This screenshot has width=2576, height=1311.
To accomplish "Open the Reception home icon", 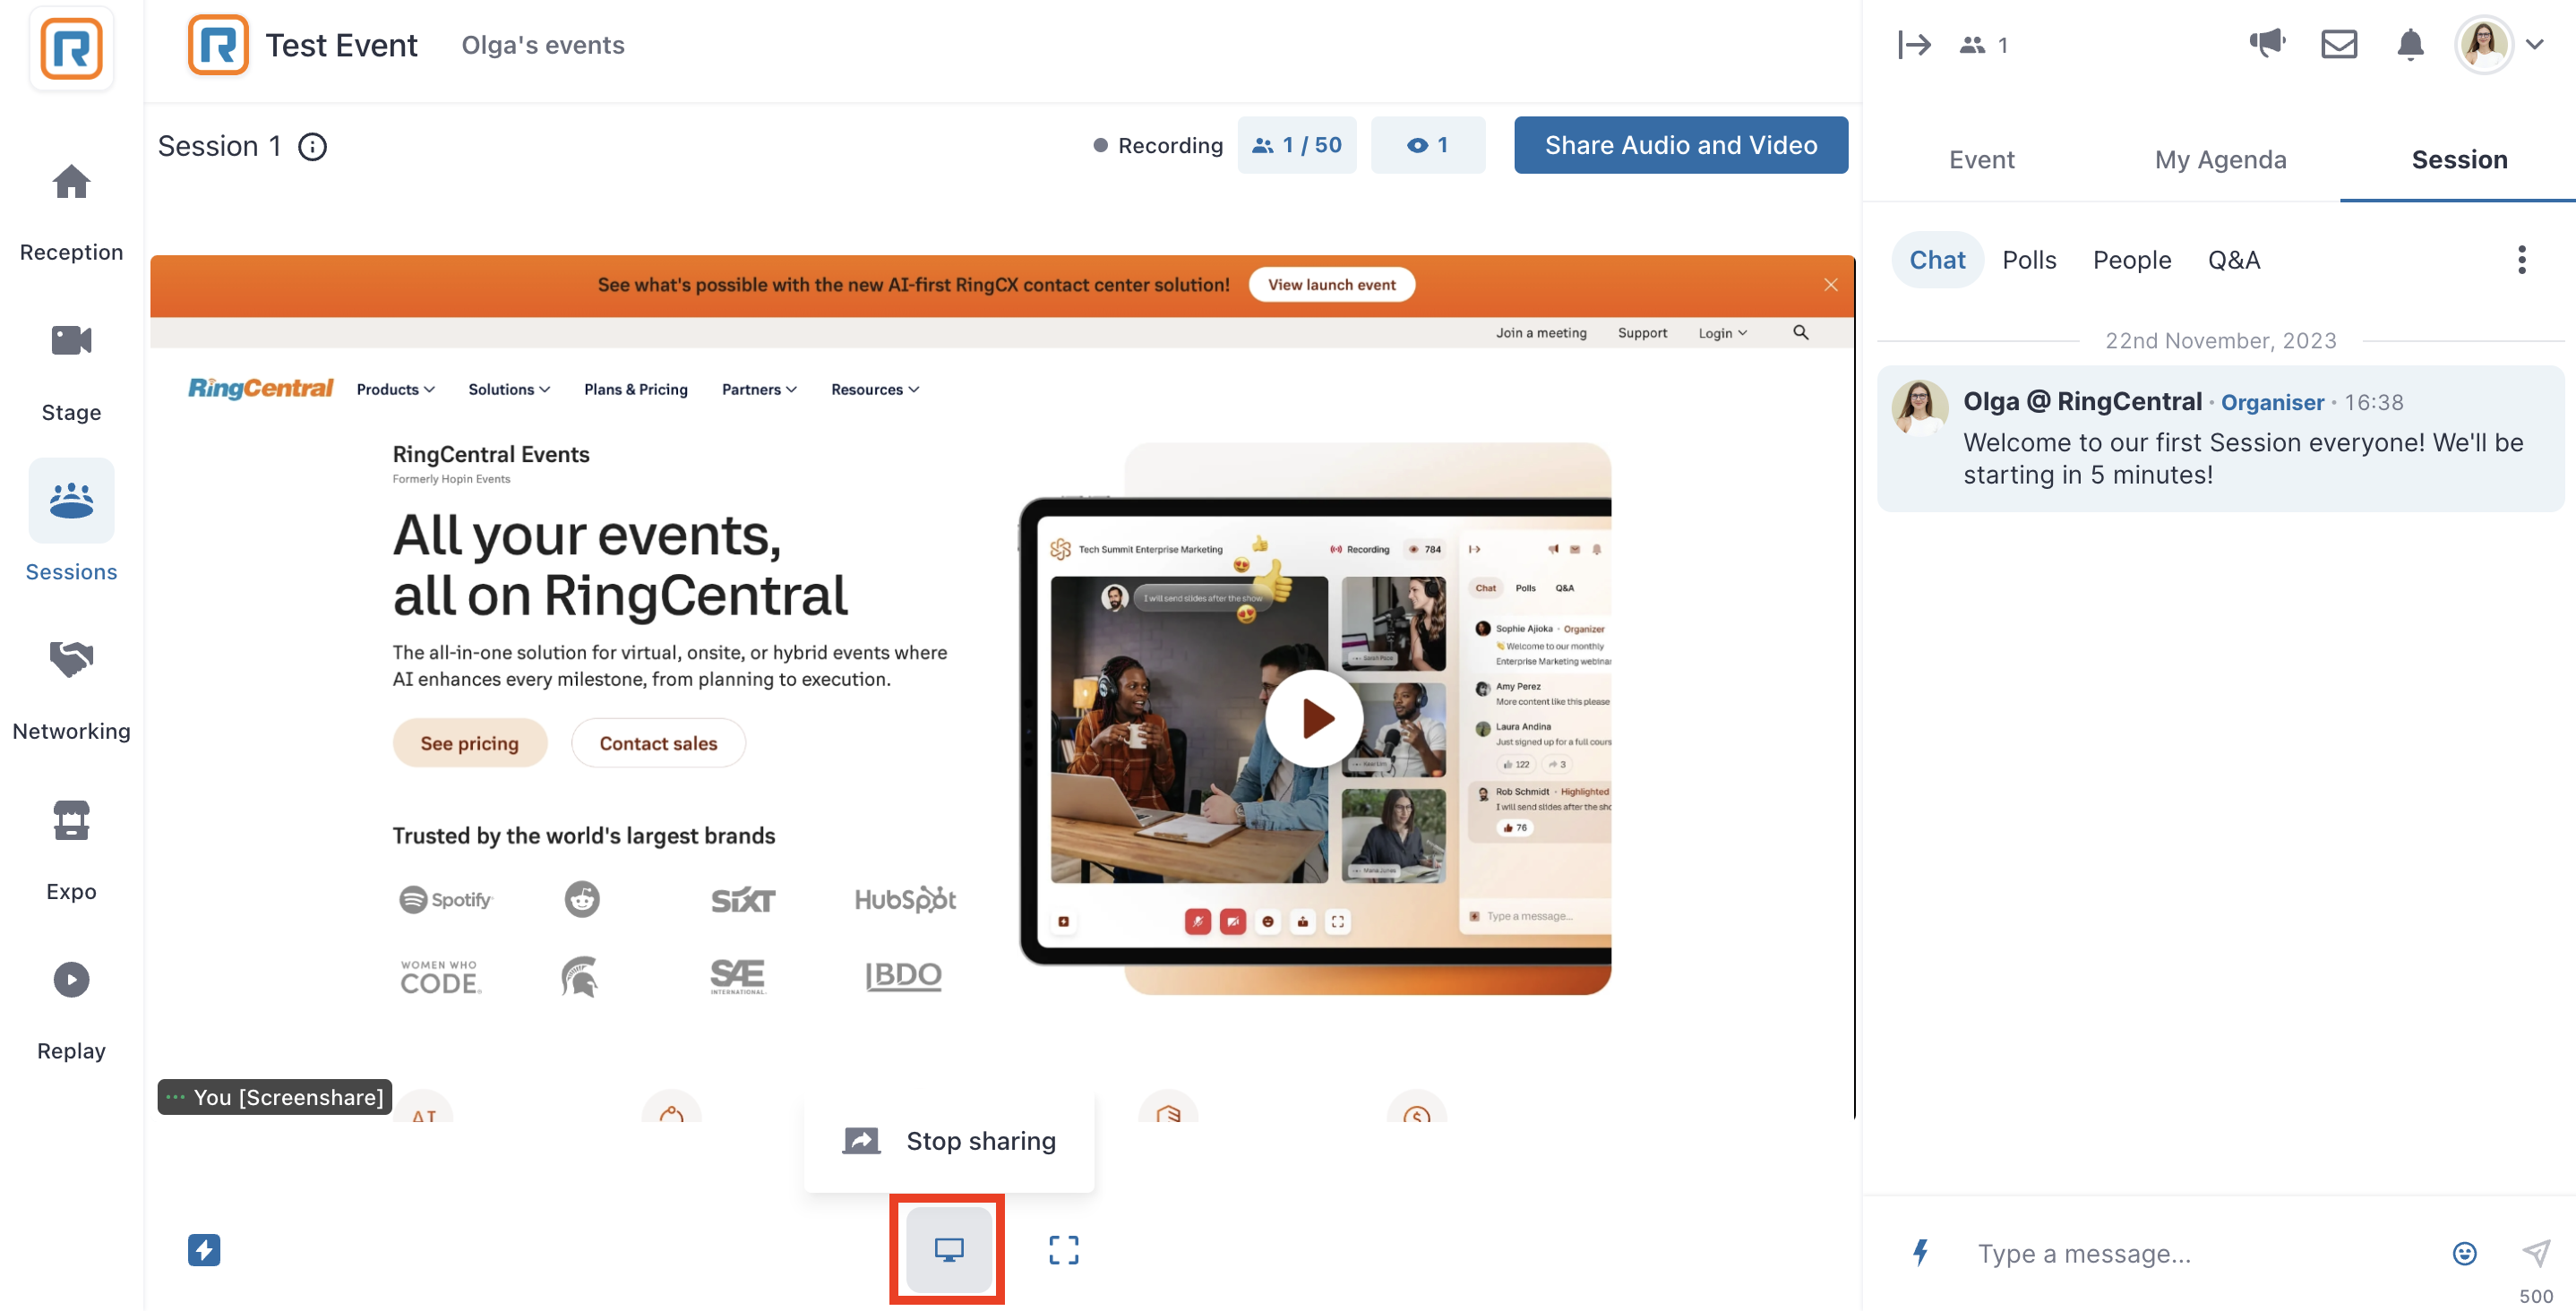I will coord(71,182).
